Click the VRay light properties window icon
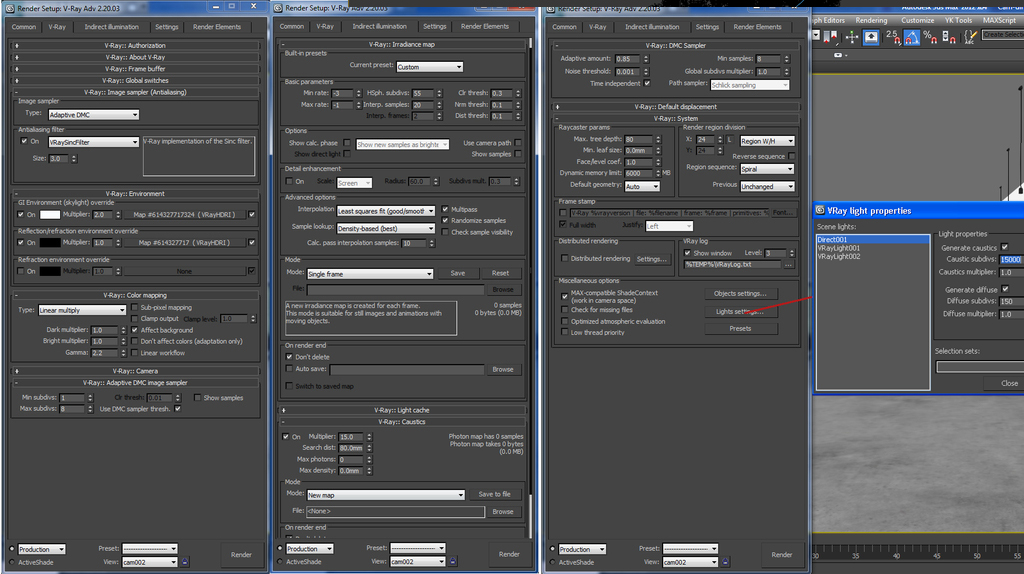 pos(820,210)
